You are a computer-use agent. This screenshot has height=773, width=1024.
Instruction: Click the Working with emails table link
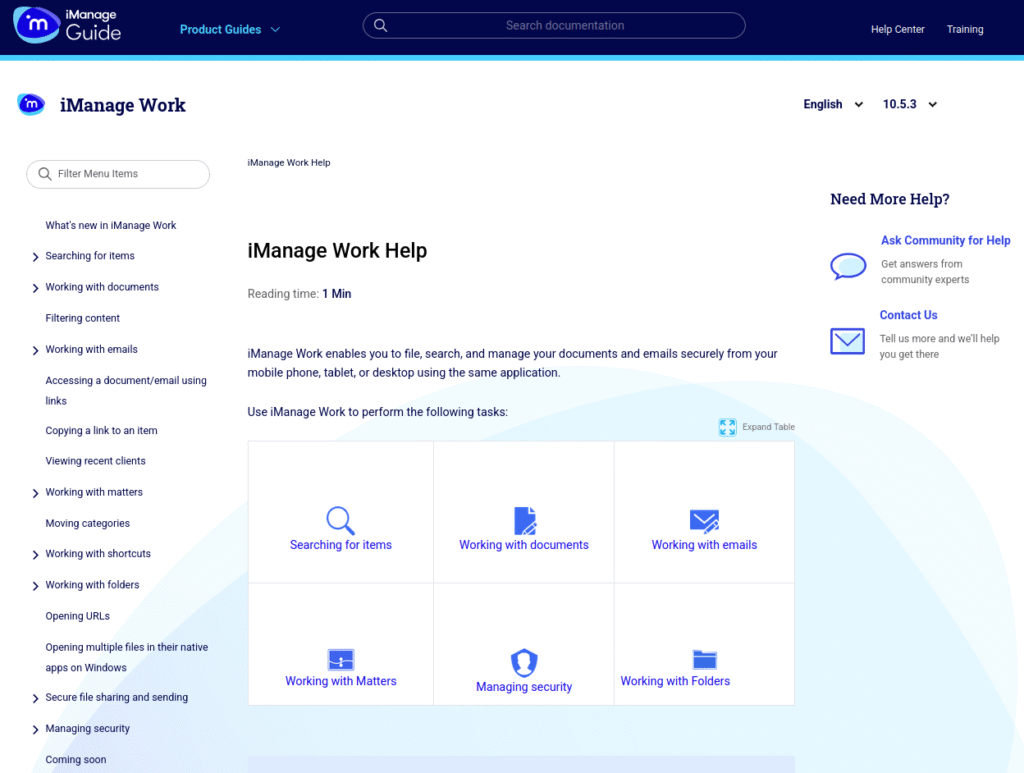point(704,545)
